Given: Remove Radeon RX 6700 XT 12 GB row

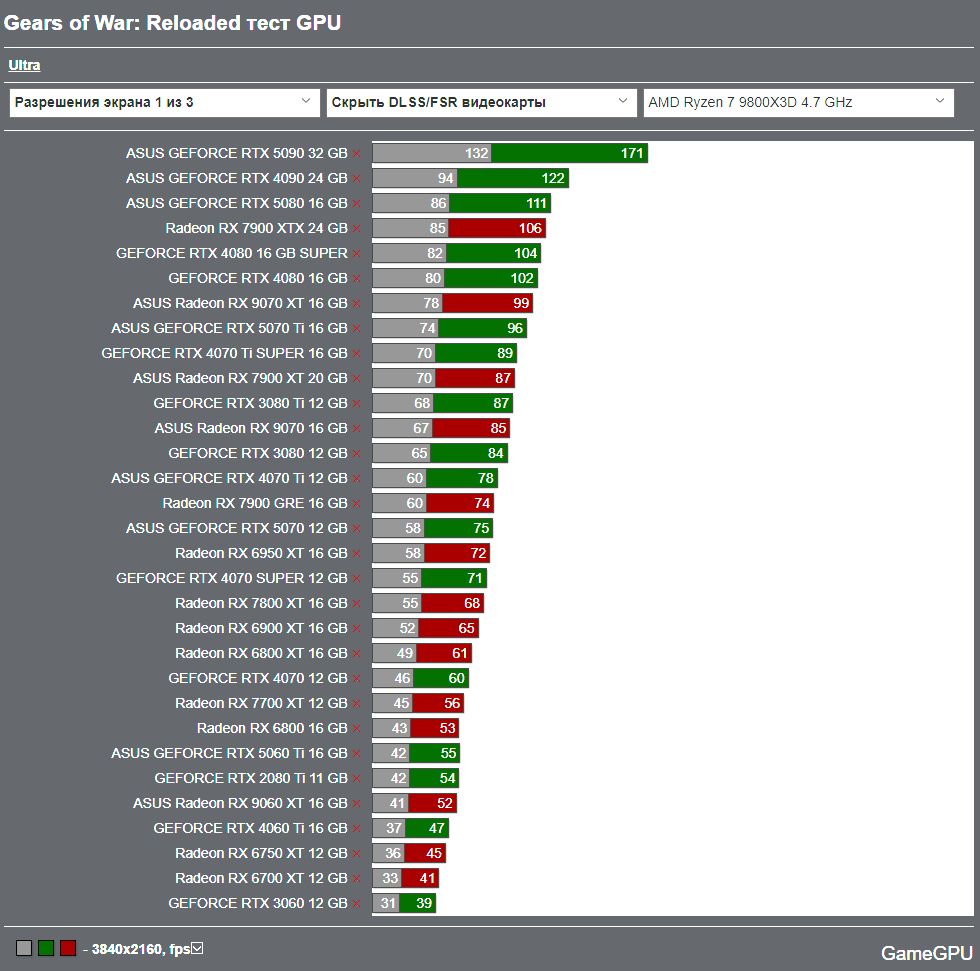Looking at the screenshot, I should point(356,879).
